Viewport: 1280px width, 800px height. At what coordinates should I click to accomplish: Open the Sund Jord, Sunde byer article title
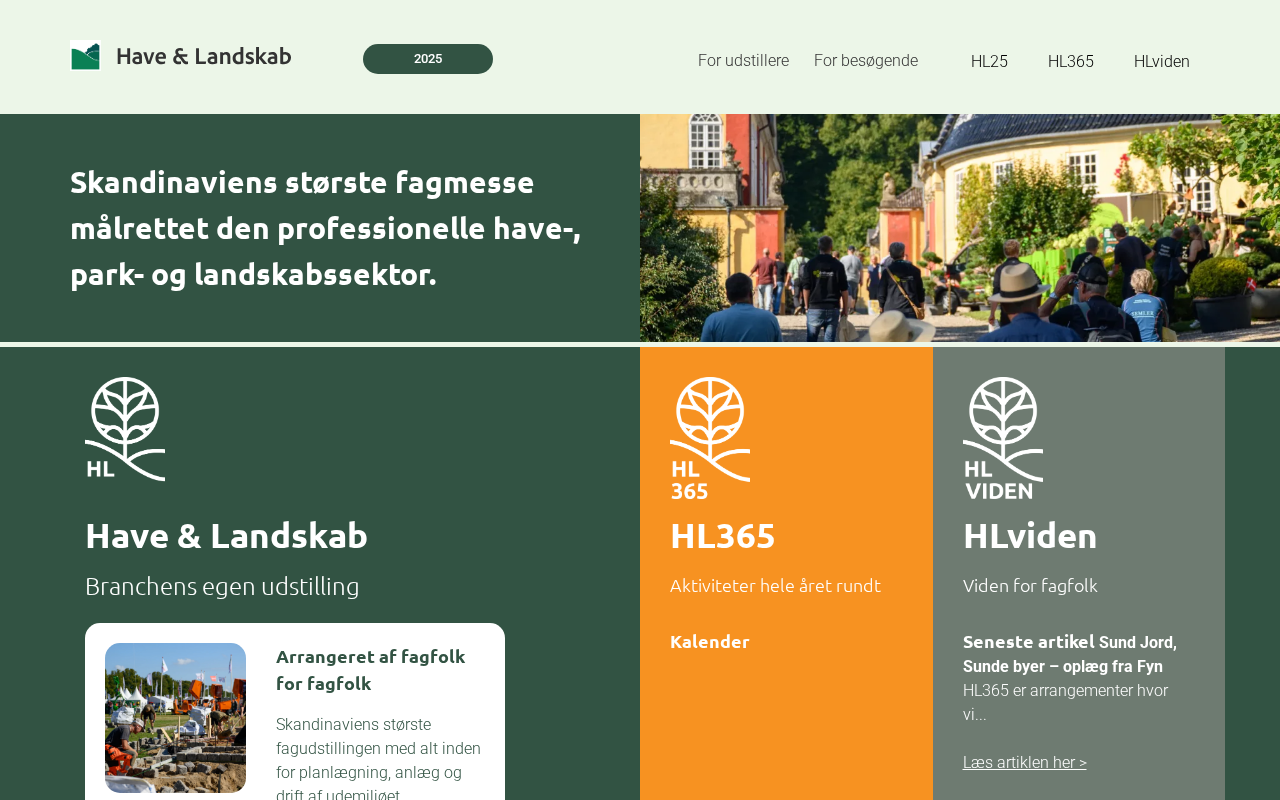pyautogui.click(x=1070, y=654)
